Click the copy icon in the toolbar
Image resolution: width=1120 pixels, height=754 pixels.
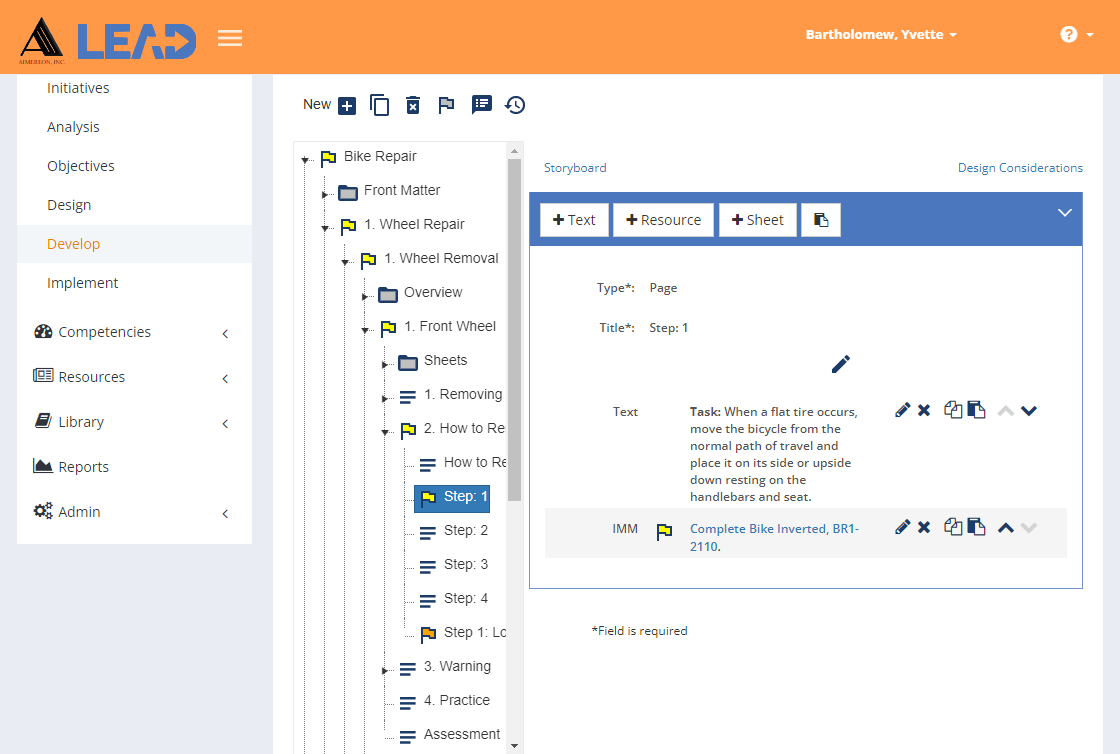[x=379, y=105]
